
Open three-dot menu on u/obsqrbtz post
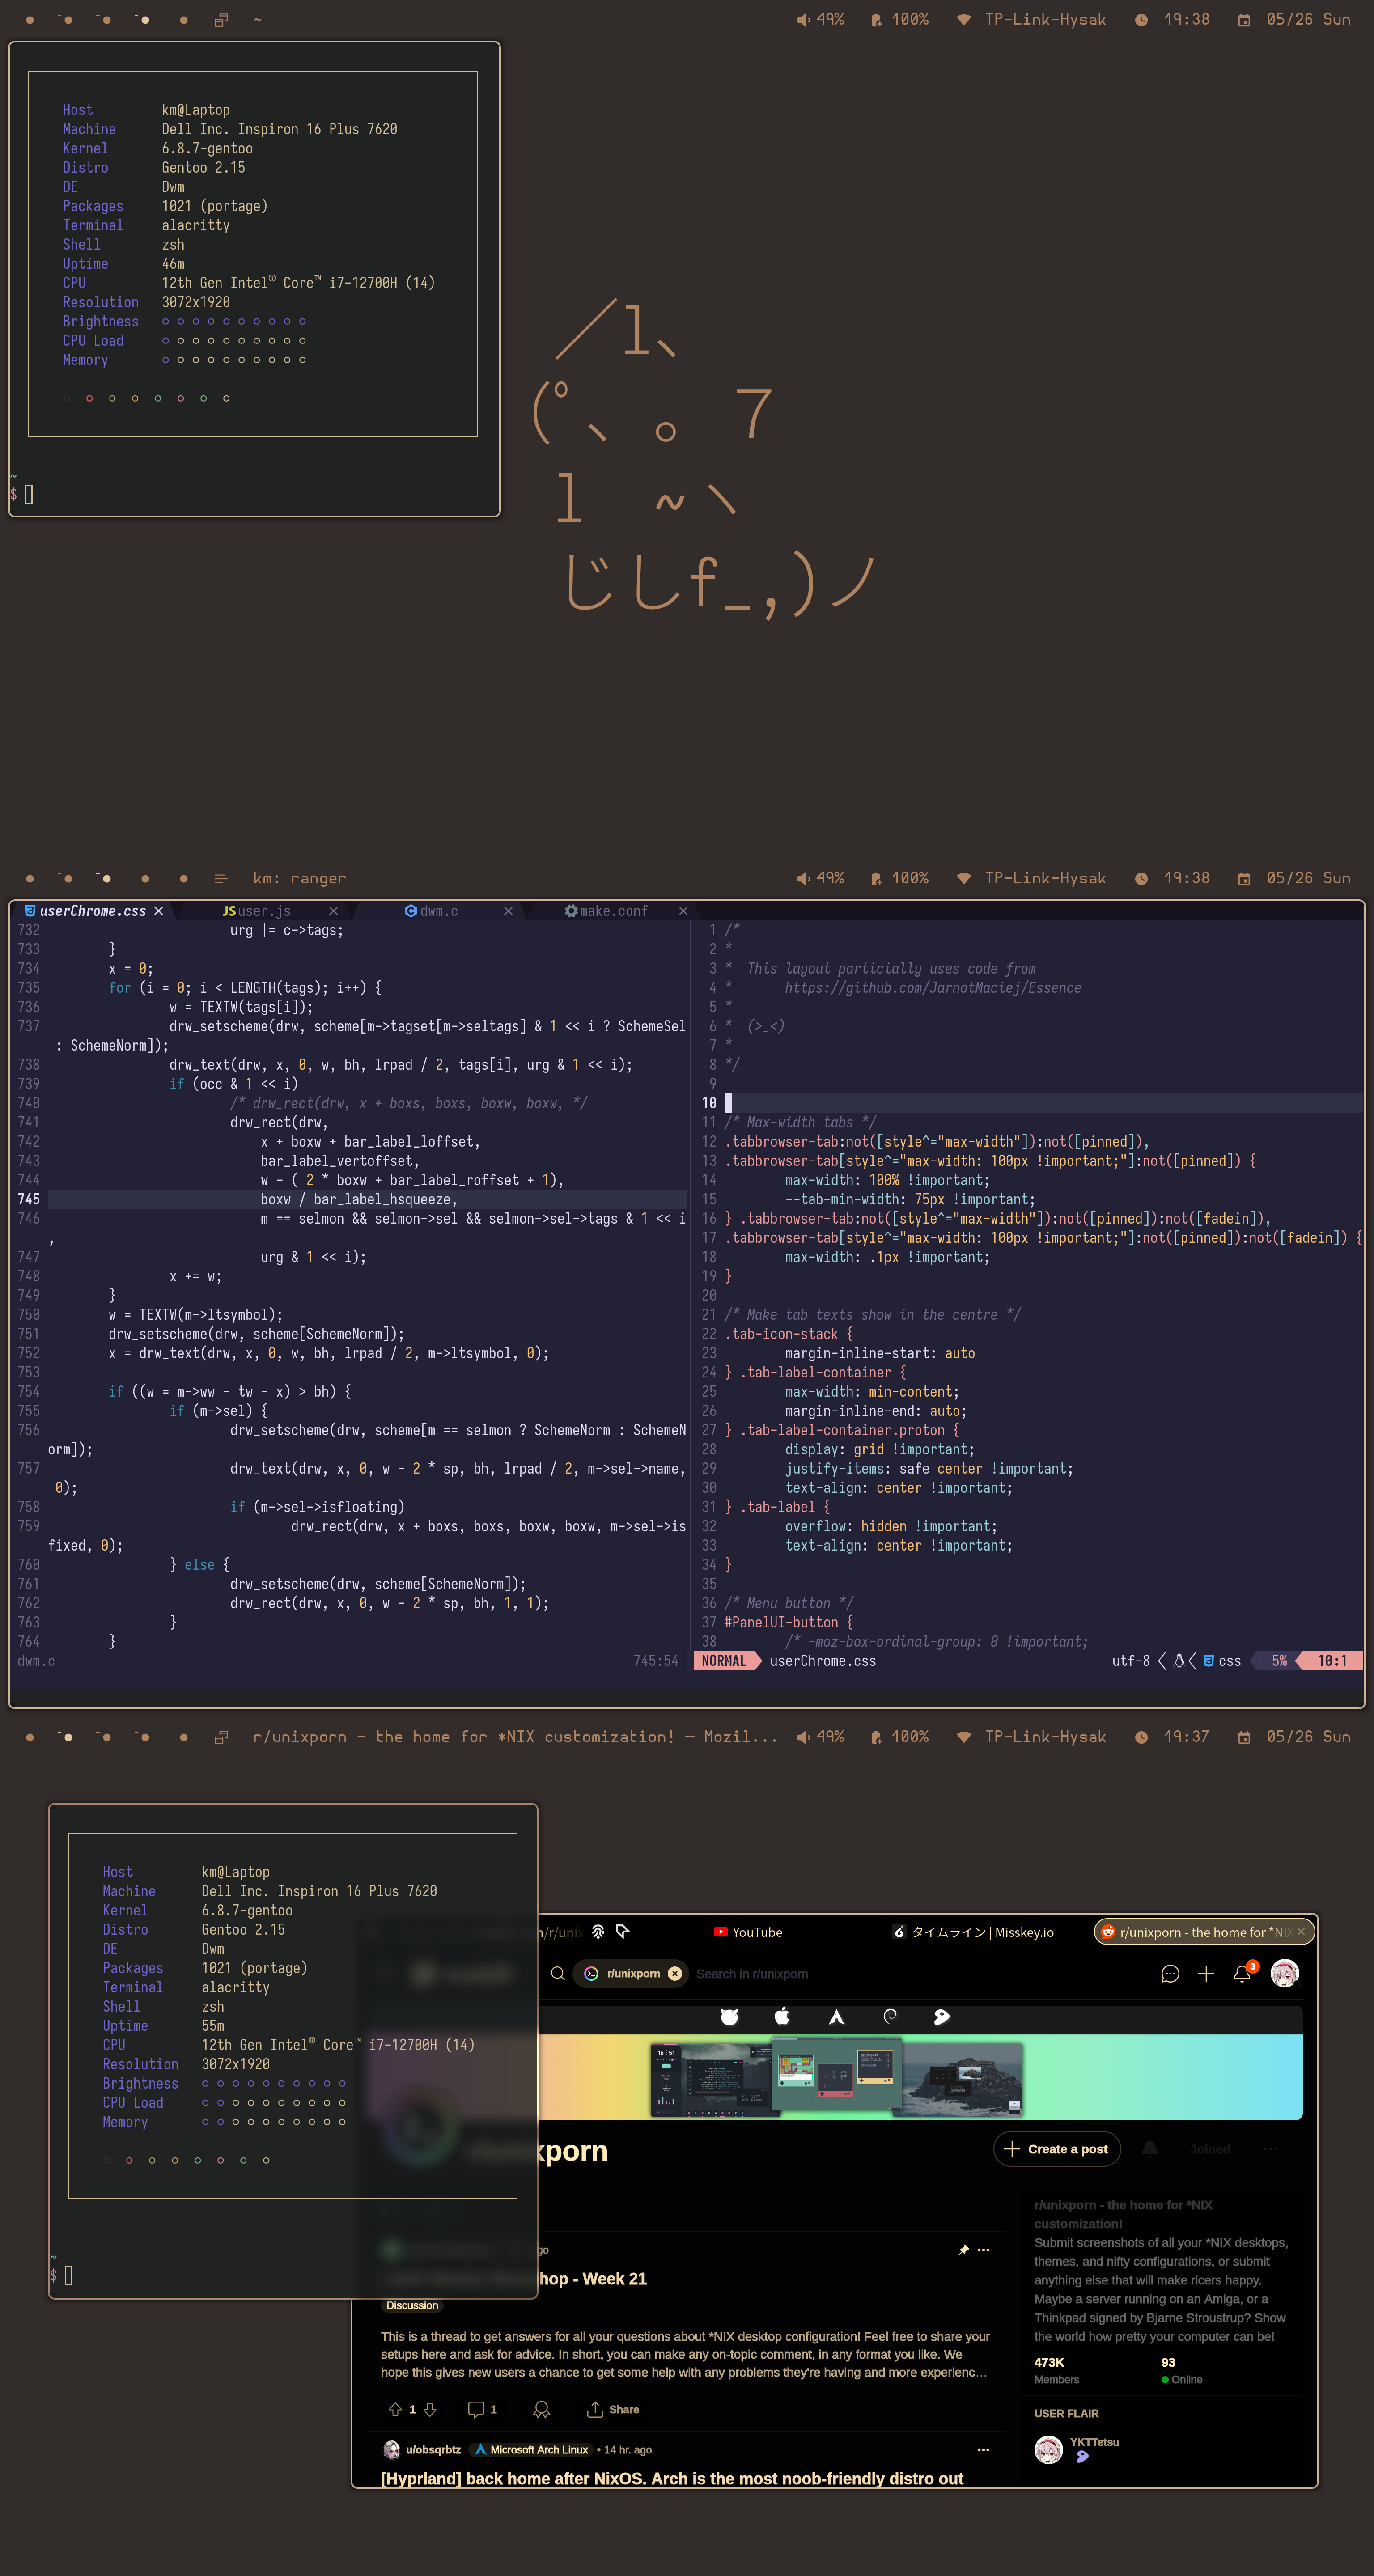(x=983, y=2449)
